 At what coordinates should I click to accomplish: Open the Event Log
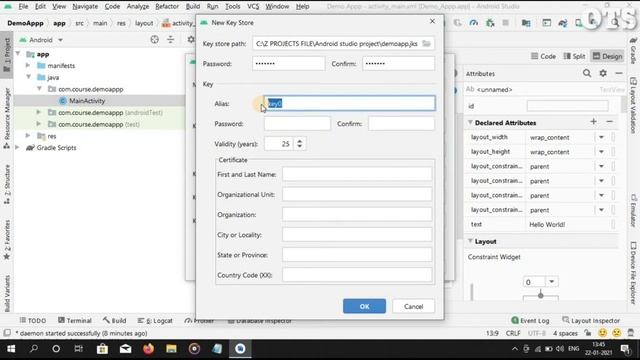530,321
